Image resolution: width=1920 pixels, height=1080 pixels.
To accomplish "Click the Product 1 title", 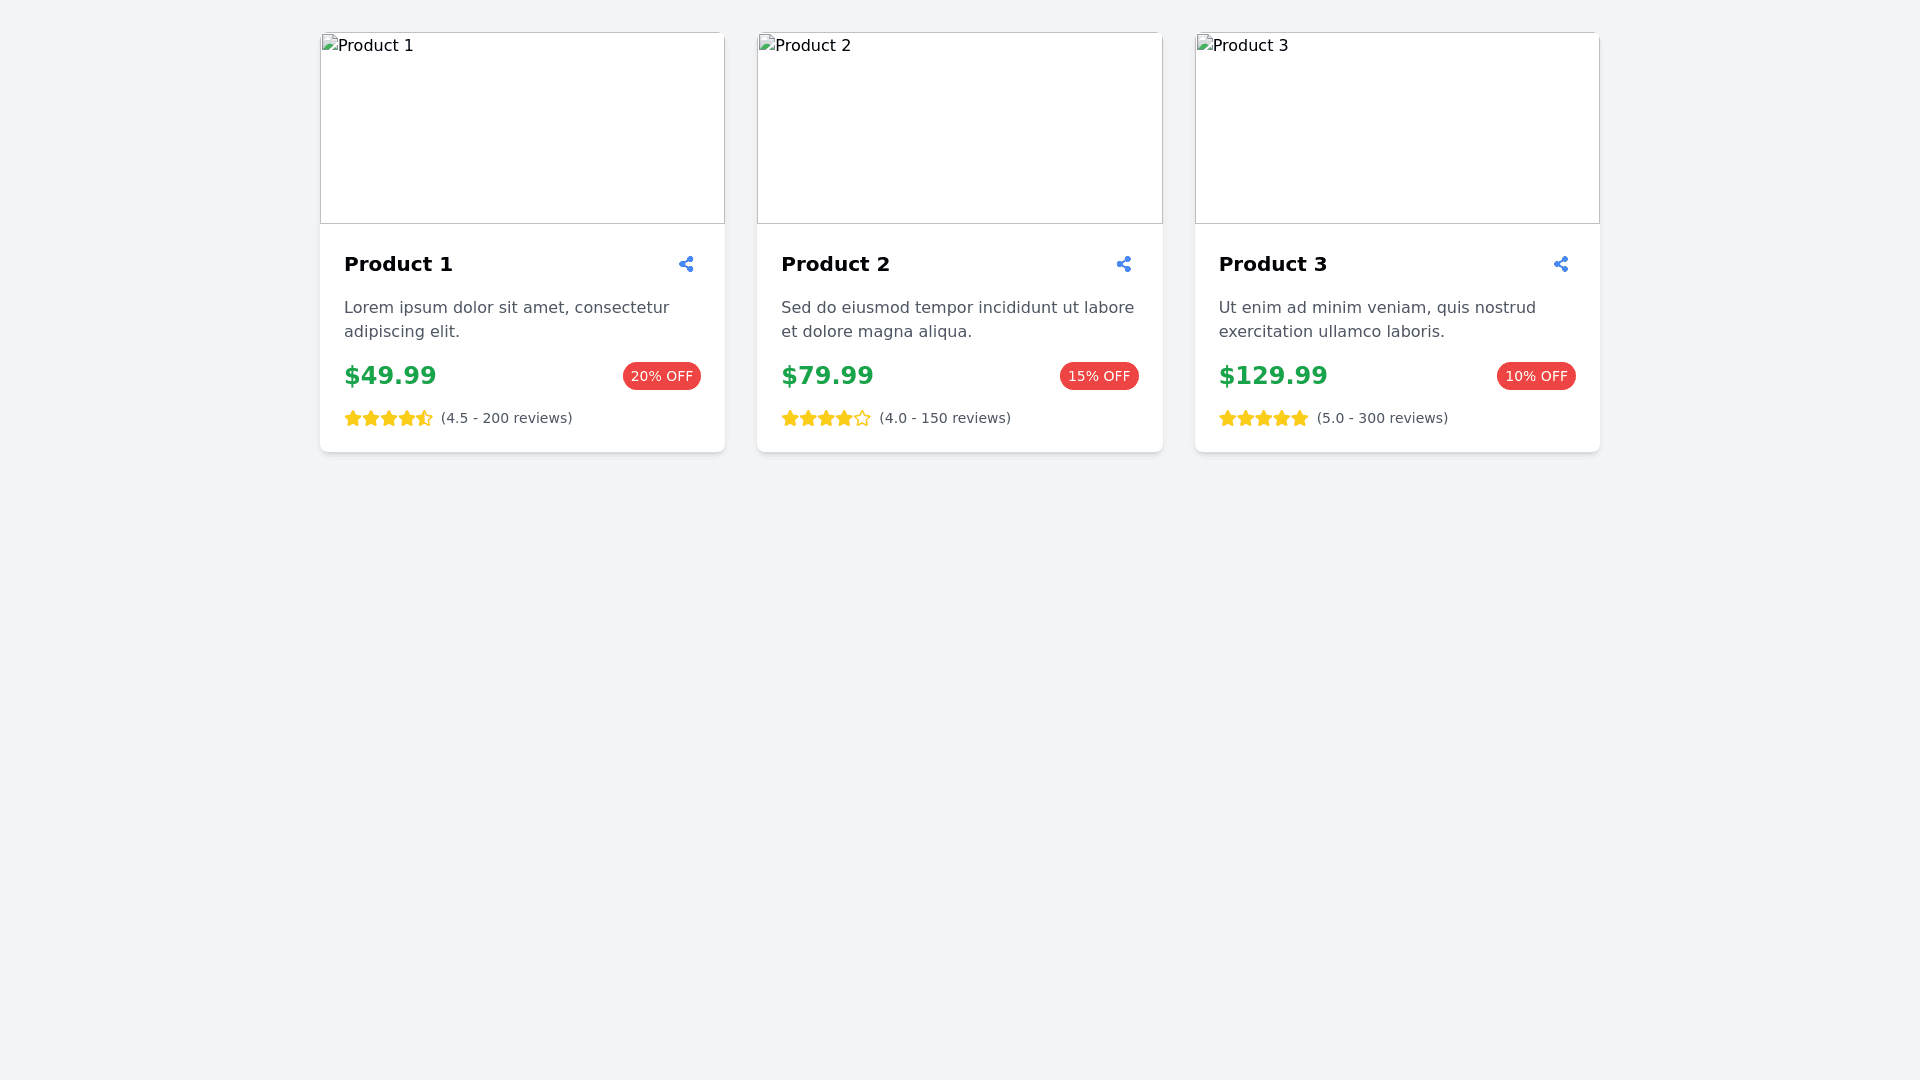I will tap(398, 264).
